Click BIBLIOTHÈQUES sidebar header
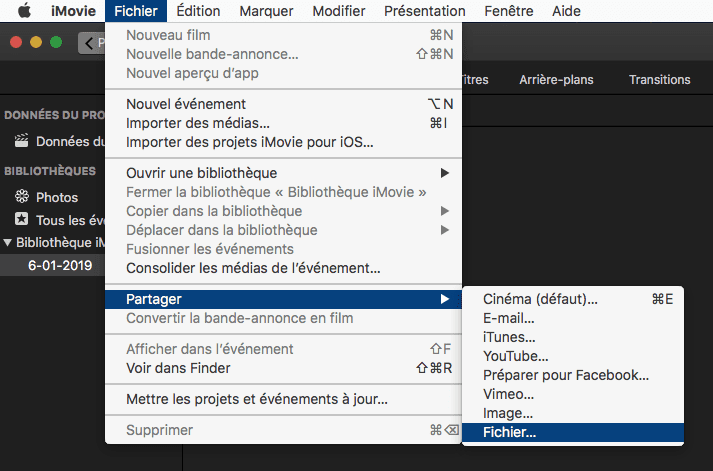Image resolution: width=713 pixels, height=471 pixels. pos(50,171)
